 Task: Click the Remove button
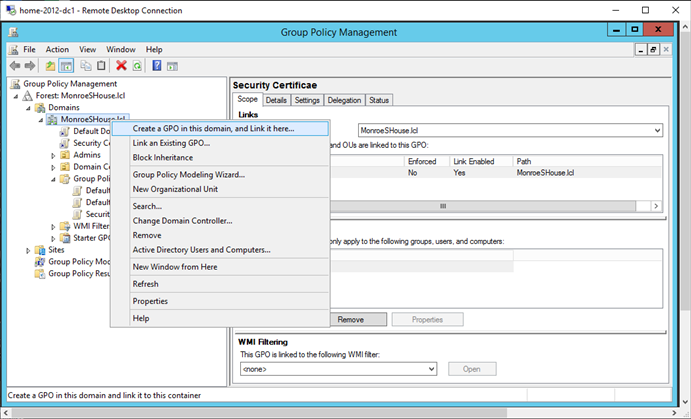pos(350,319)
